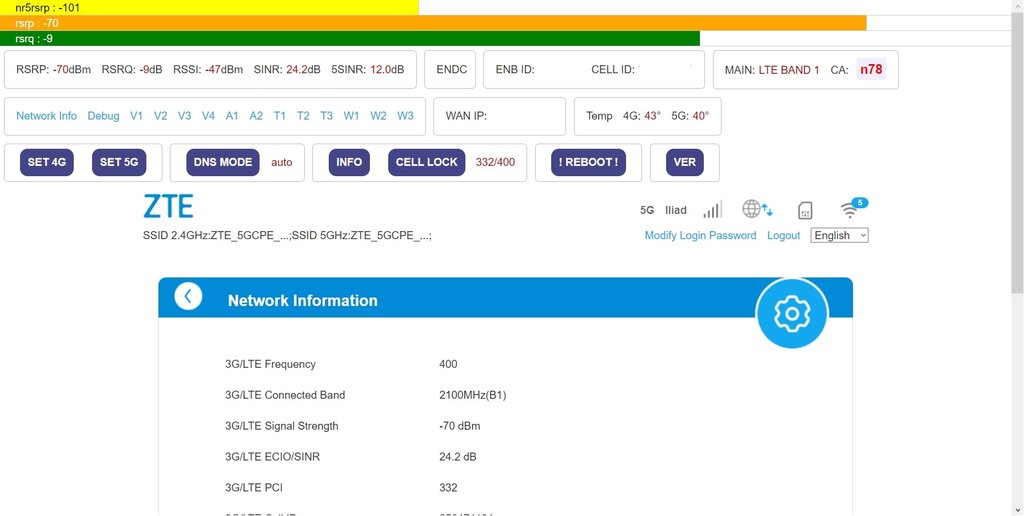
Task: Click the CELL LOCK button
Action: 427,162
